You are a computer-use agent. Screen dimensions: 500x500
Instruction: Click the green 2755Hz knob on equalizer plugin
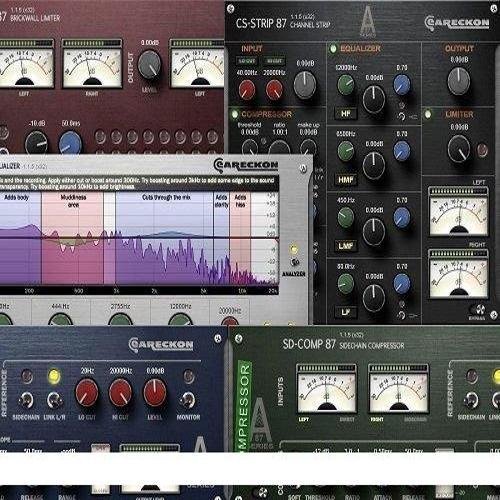point(120,319)
